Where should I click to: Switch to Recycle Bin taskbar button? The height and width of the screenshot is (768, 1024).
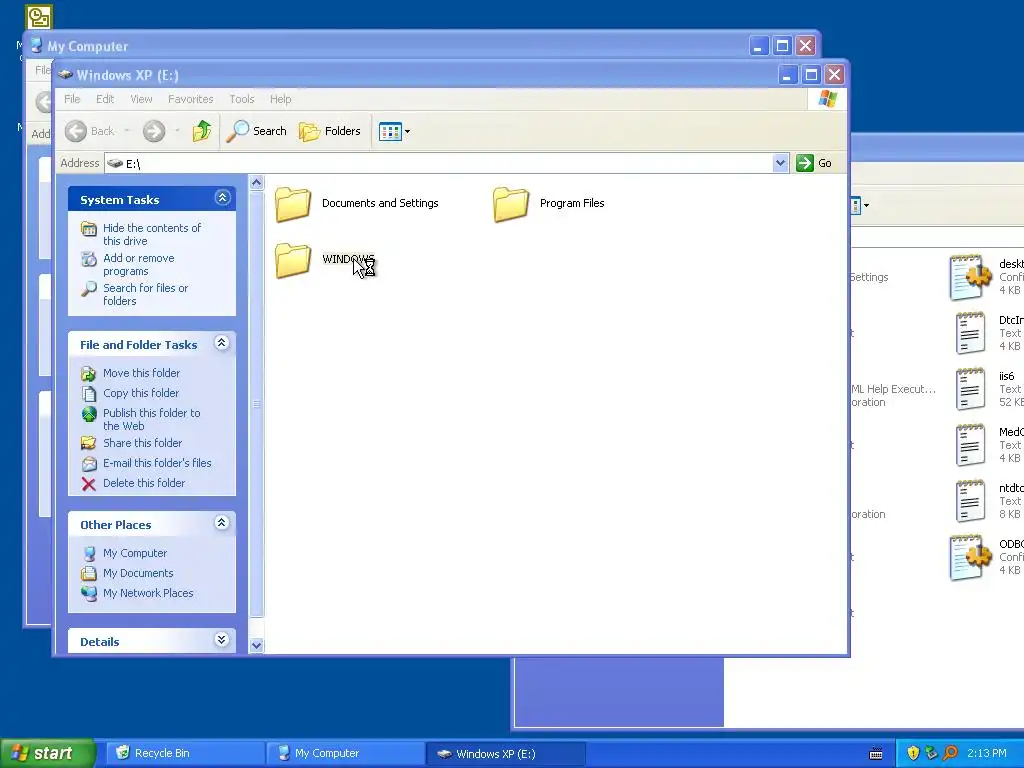point(185,754)
